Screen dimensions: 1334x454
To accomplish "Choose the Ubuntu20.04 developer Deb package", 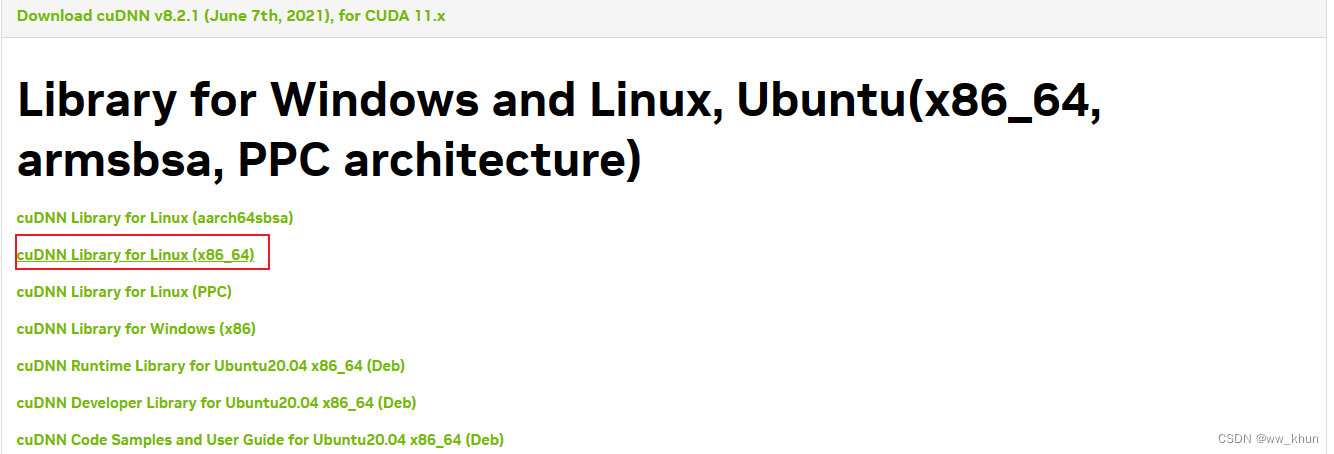I will [217, 403].
